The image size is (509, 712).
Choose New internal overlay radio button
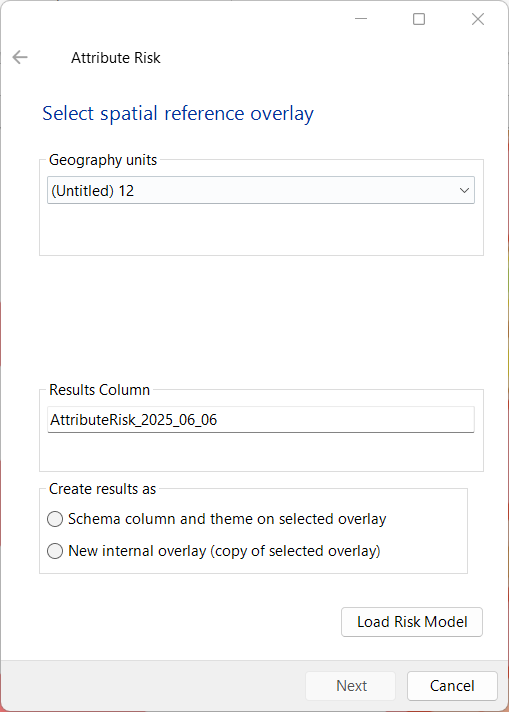point(55,551)
